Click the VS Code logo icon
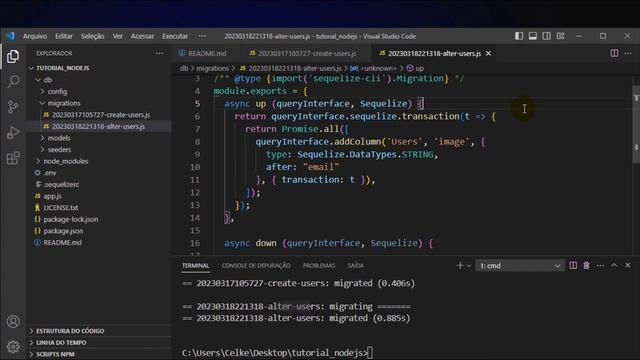Image resolution: width=640 pixels, height=360 pixels. point(11,36)
